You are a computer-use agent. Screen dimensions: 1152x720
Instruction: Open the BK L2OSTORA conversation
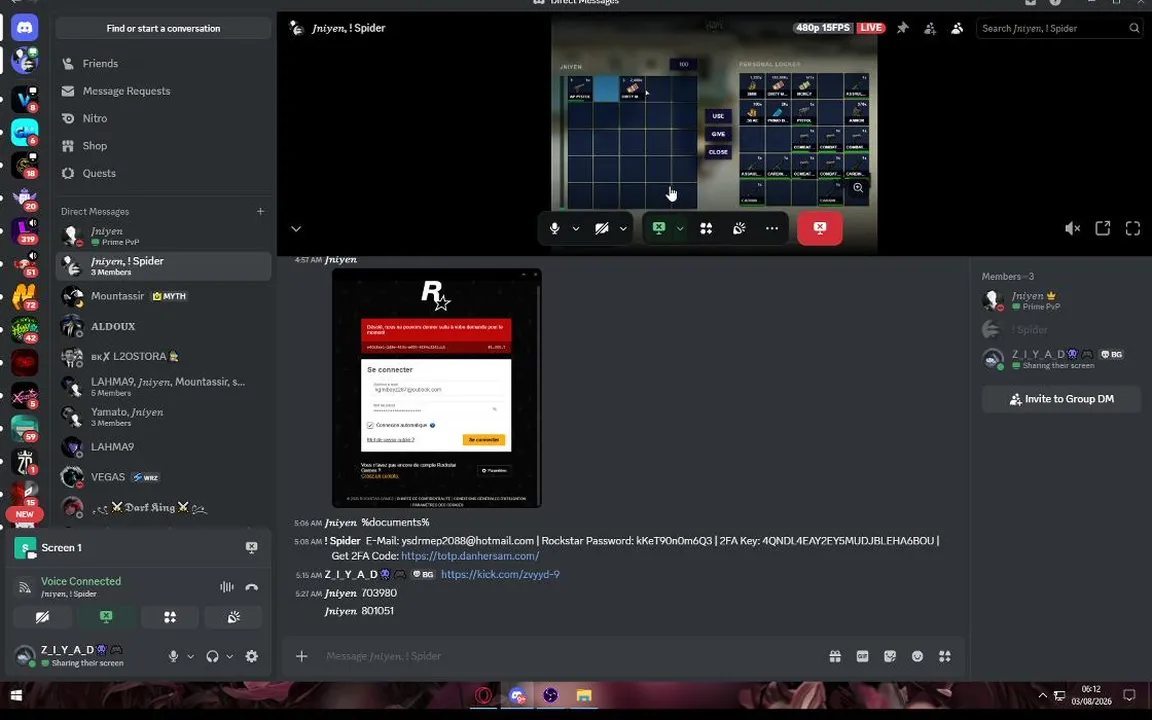(163, 356)
